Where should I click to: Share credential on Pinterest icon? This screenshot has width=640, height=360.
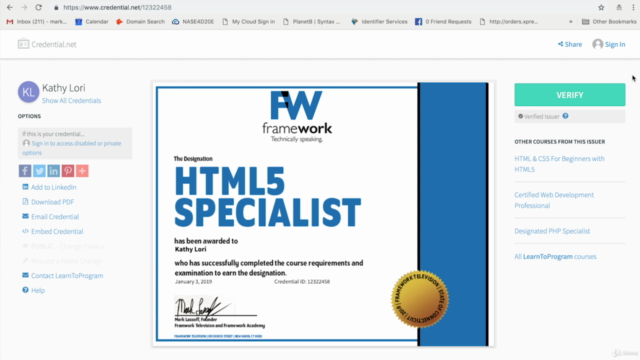pos(68,171)
